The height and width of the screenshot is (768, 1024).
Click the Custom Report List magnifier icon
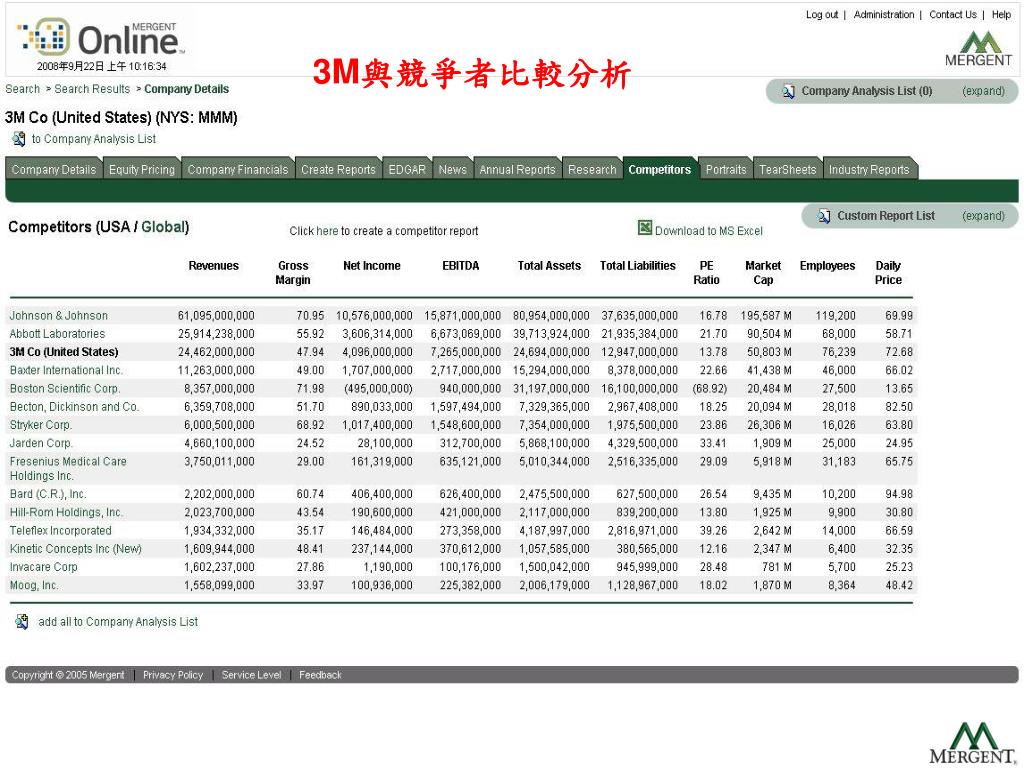[824, 216]
